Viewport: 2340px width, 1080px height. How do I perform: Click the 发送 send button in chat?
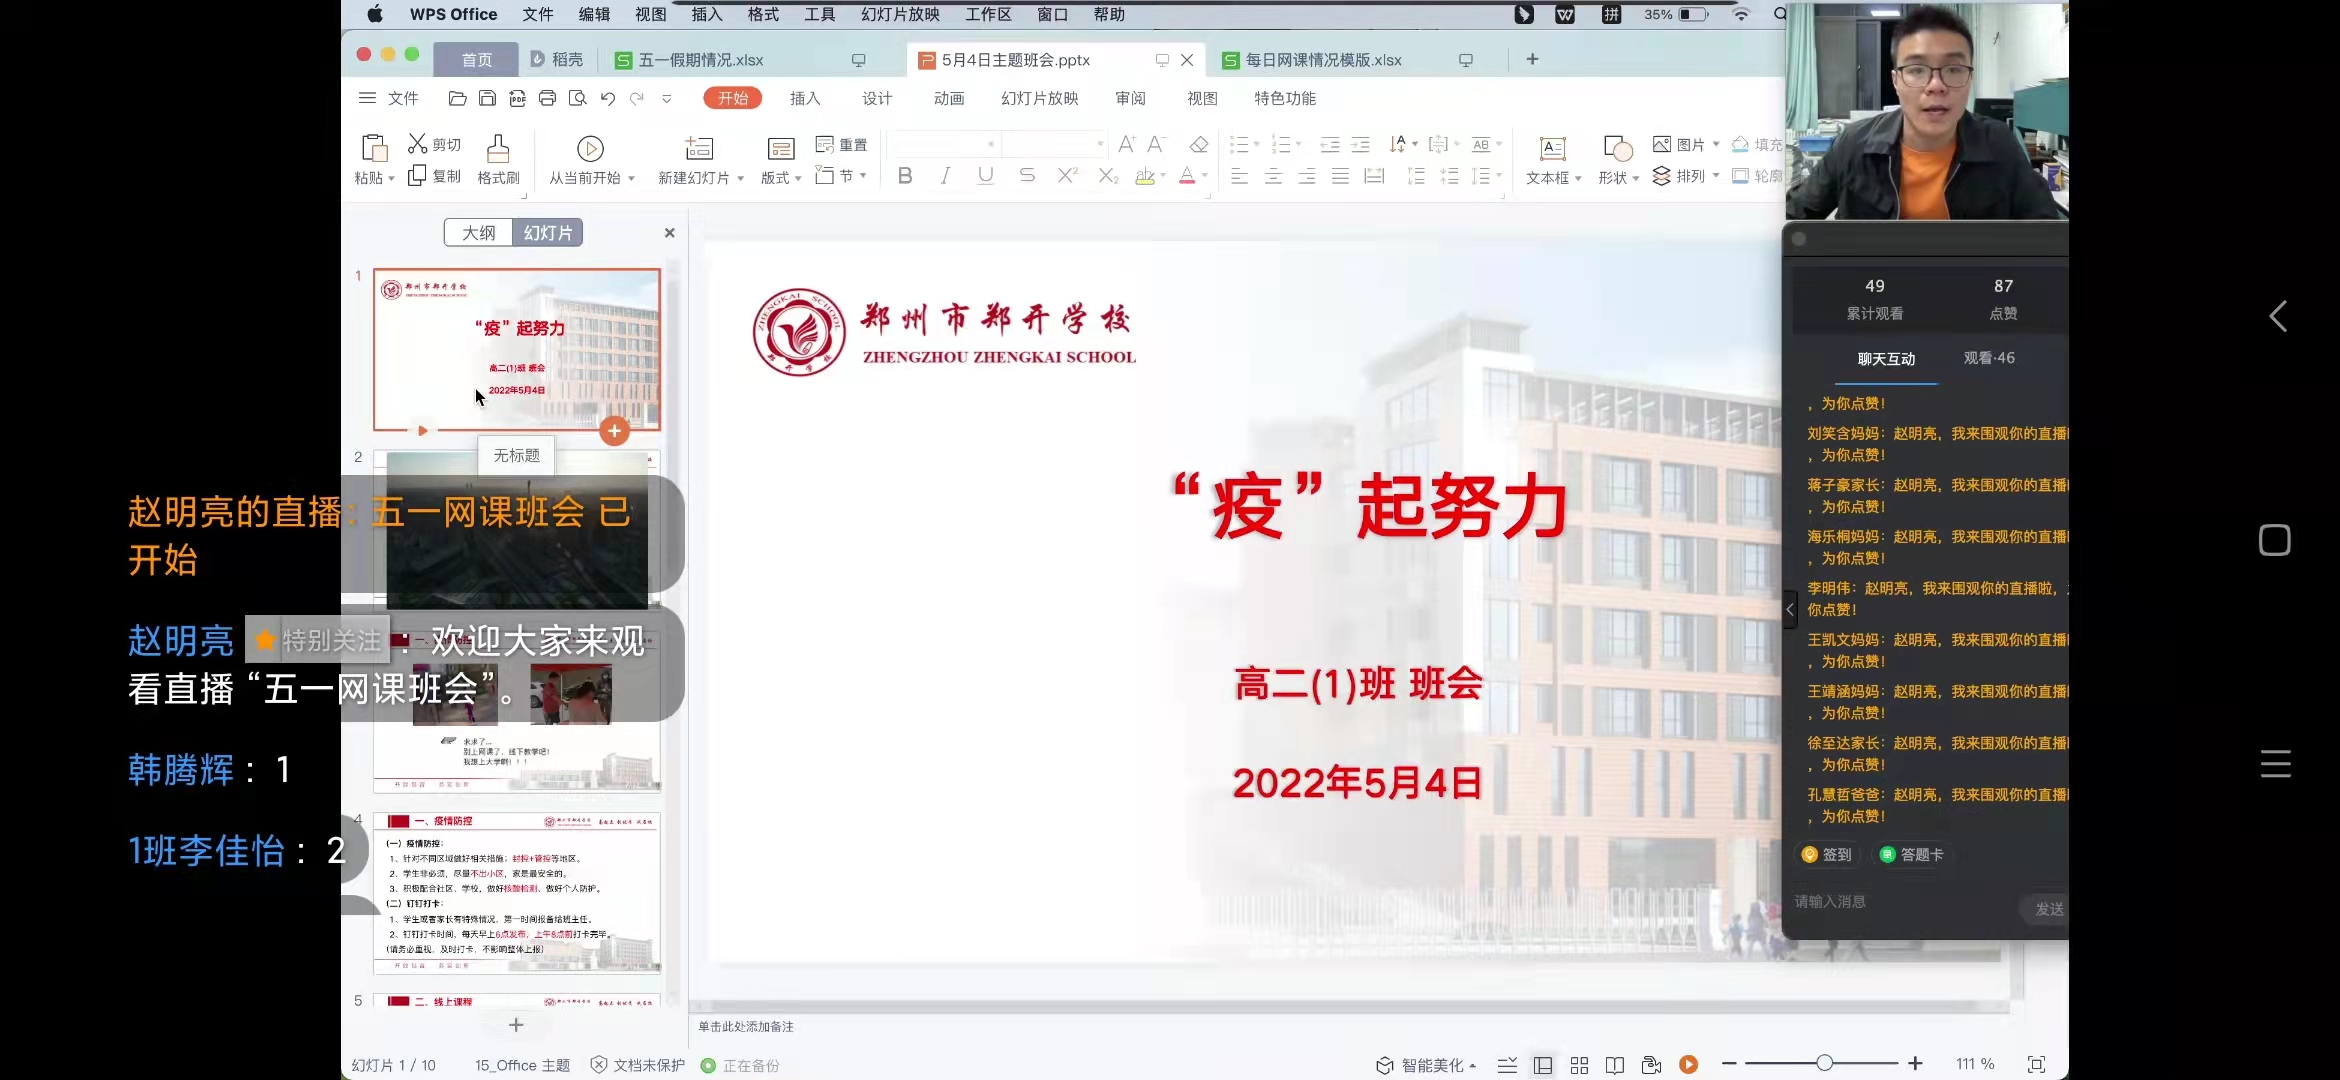tap(2049, 909)
